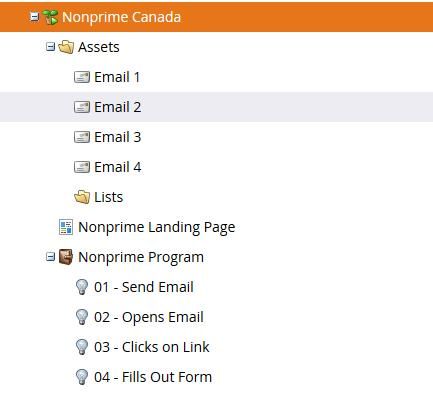Image resolution: width=433 pixels, height=393 pixels.
Task: Open the 02 - Opens Email campaign
Action: [149, 317]
